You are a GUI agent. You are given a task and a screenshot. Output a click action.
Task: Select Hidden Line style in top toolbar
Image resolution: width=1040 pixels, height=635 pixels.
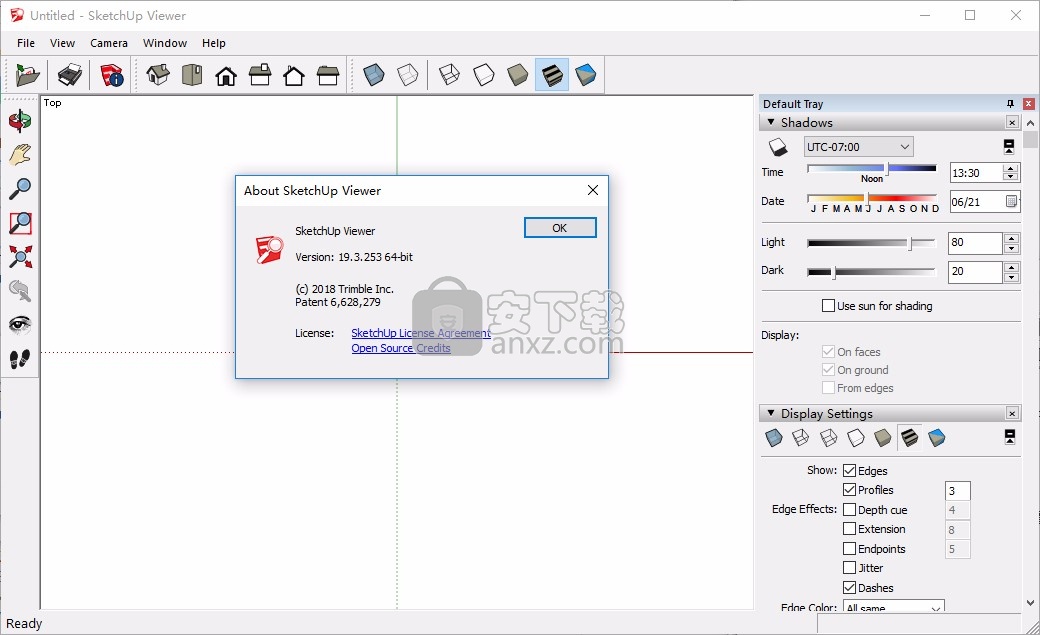pos(484,75)
